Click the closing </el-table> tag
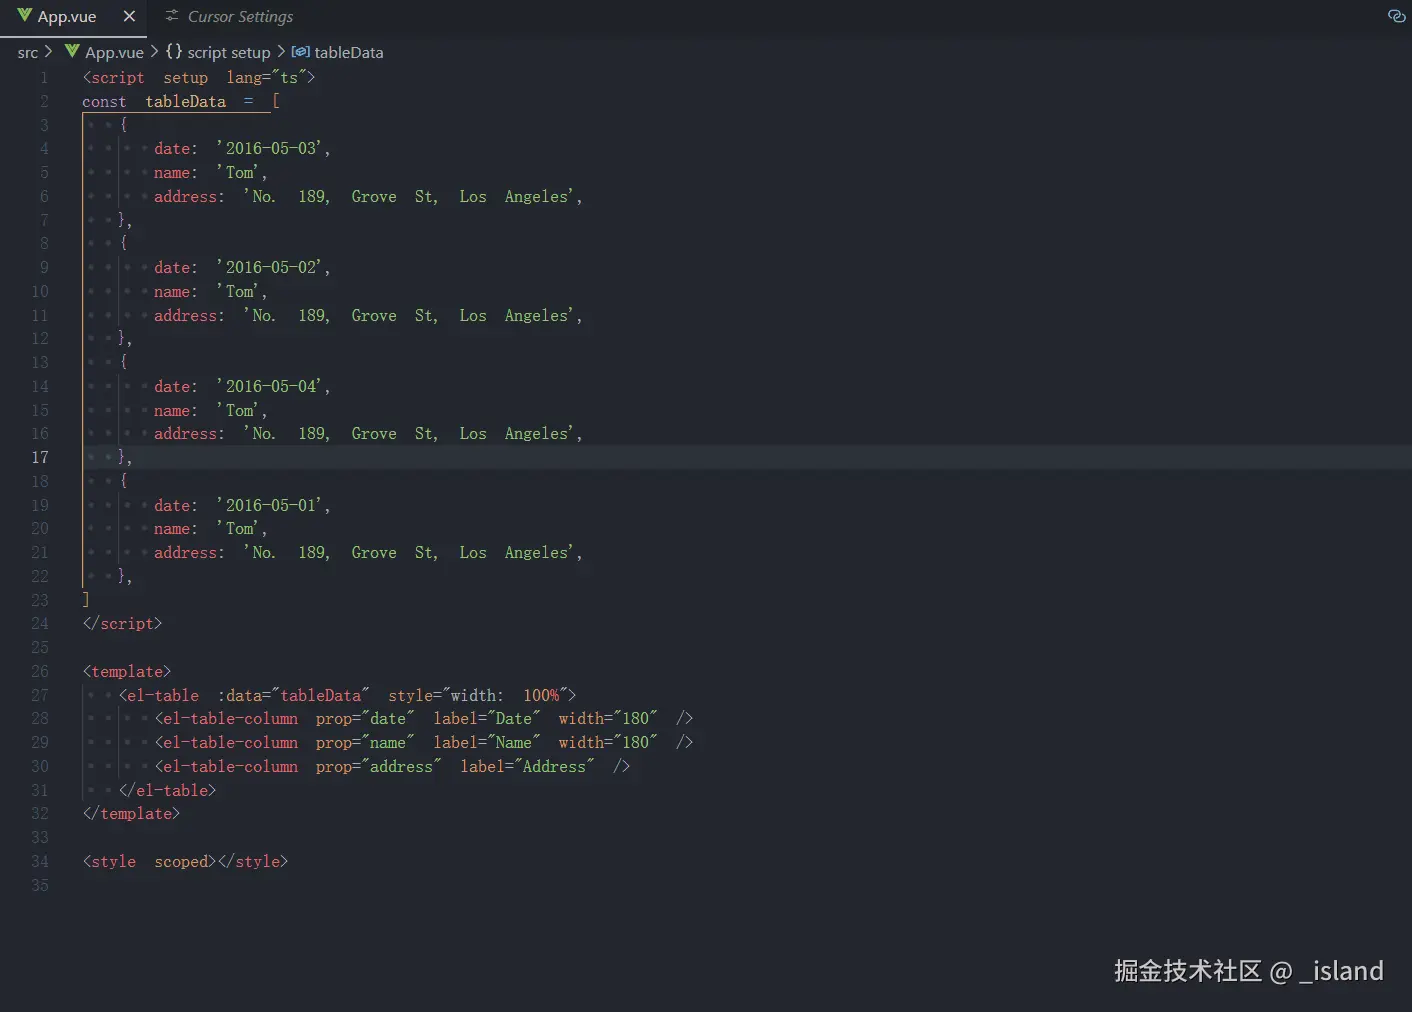The height and width of the screenshot is (1012, 1412). click(167, 791)
